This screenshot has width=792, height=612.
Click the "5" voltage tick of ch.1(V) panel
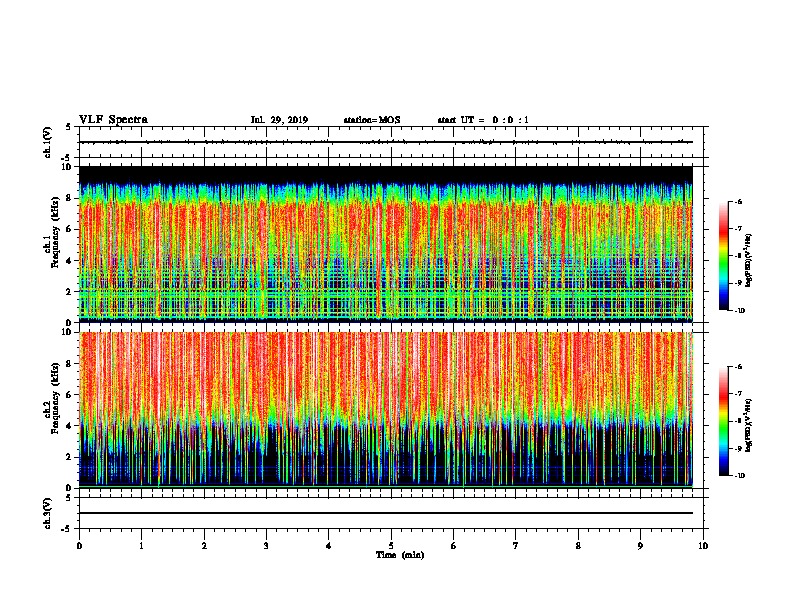click(69, 127)
